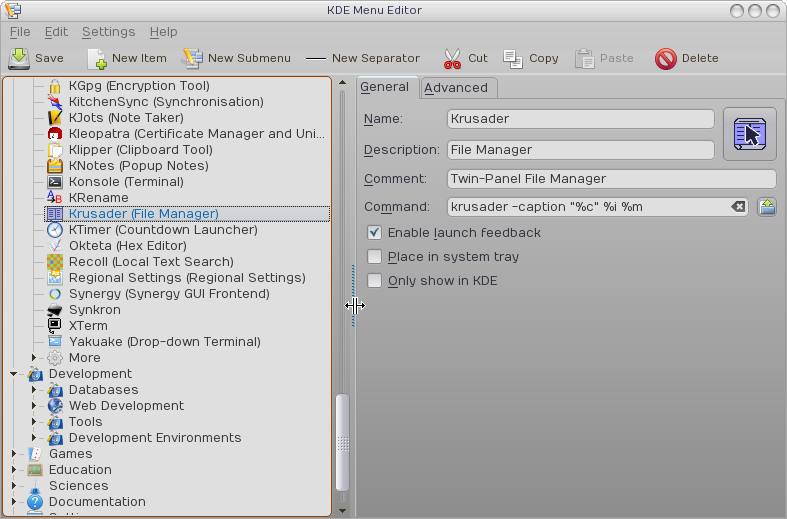
Task: Select the Klipper clipboard icon
Action: 55,150
